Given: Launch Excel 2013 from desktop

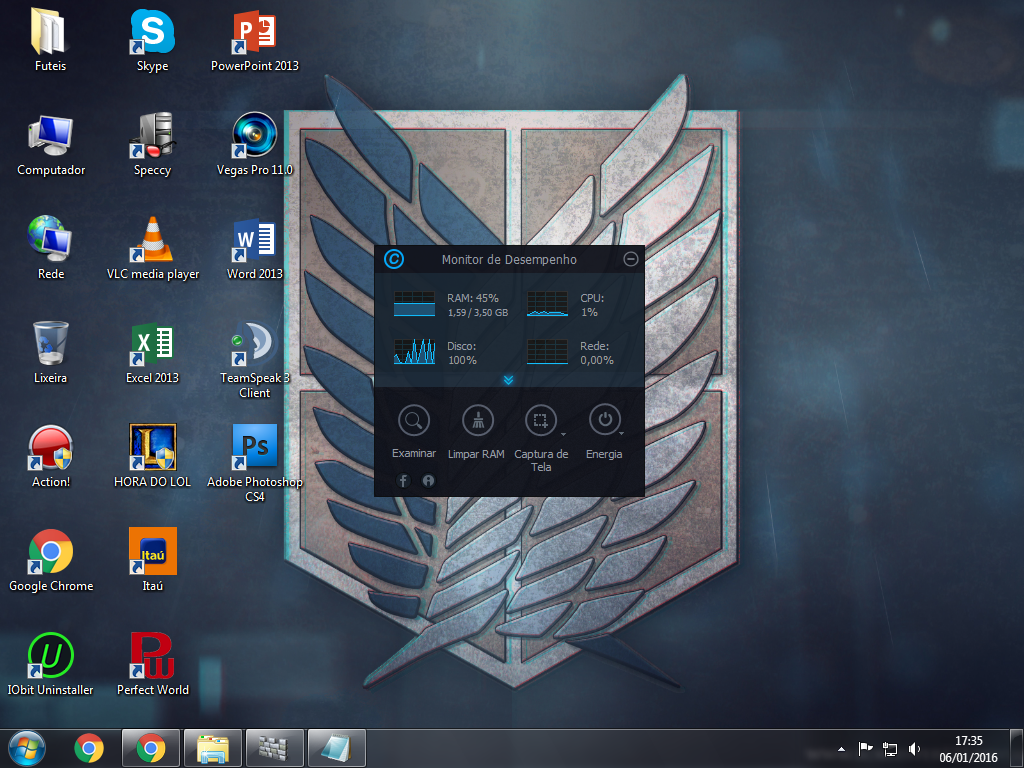Looking at the screenshot, I should pyautogui.click(x=152, y=352).
